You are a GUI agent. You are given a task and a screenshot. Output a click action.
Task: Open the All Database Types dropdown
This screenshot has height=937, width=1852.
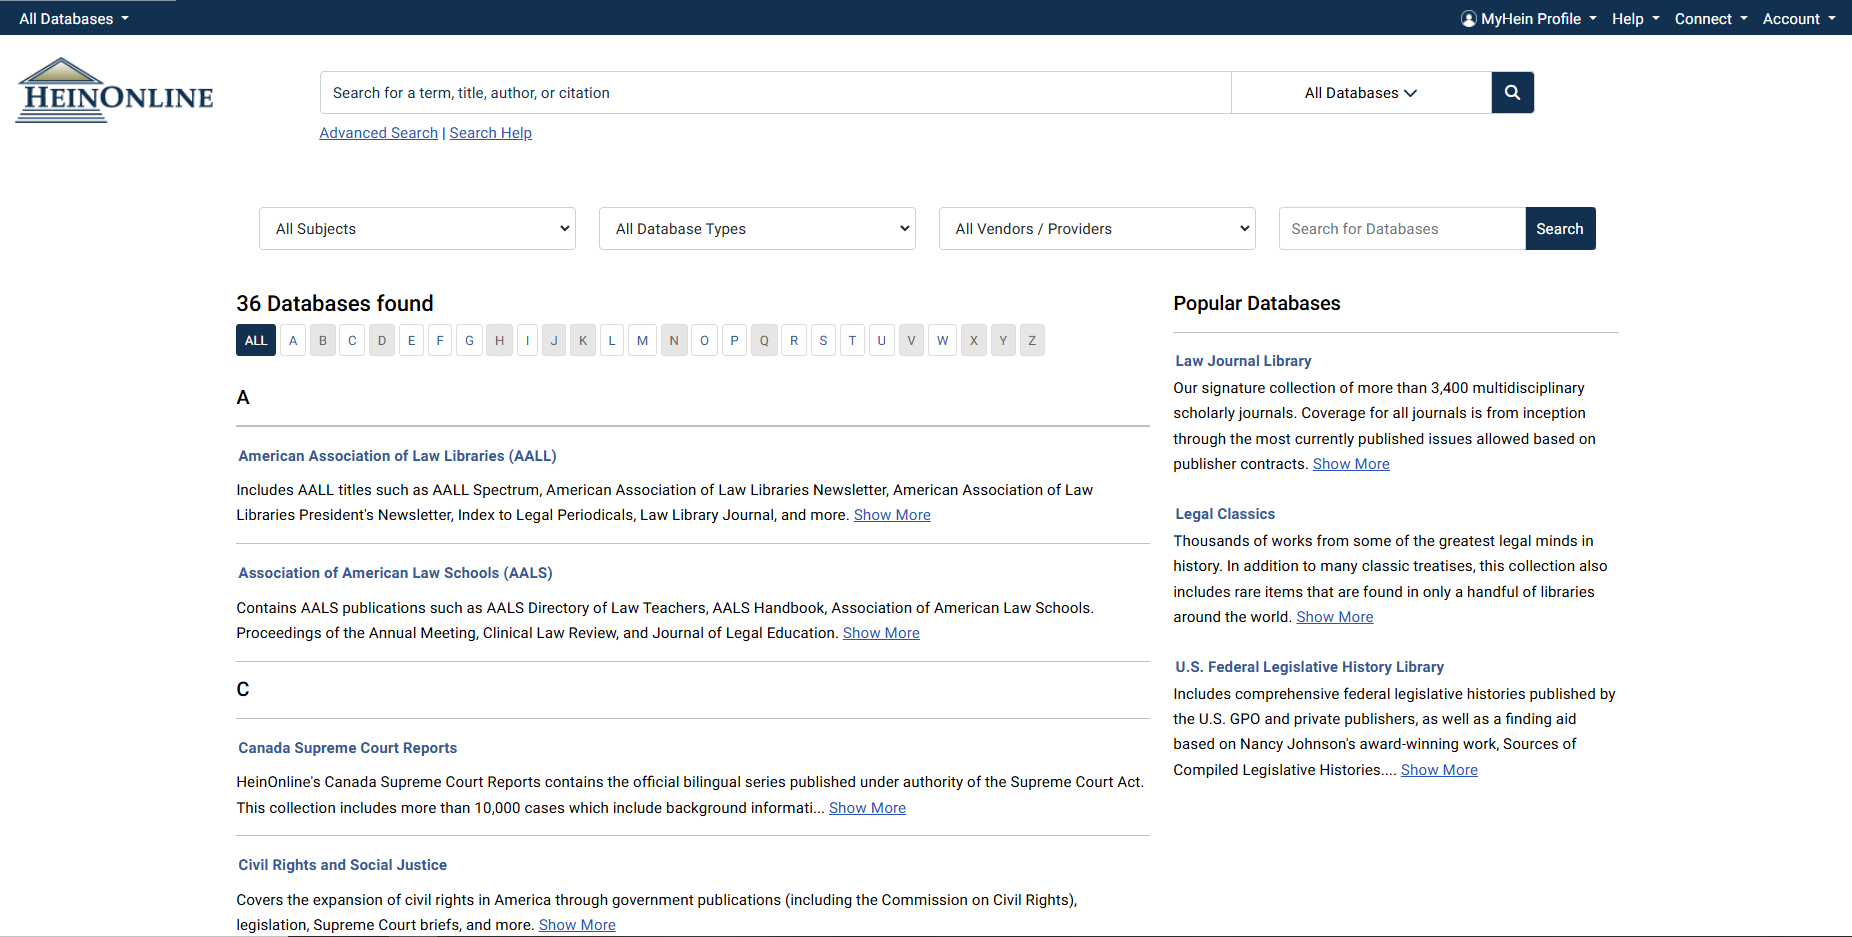pos(757,229)
